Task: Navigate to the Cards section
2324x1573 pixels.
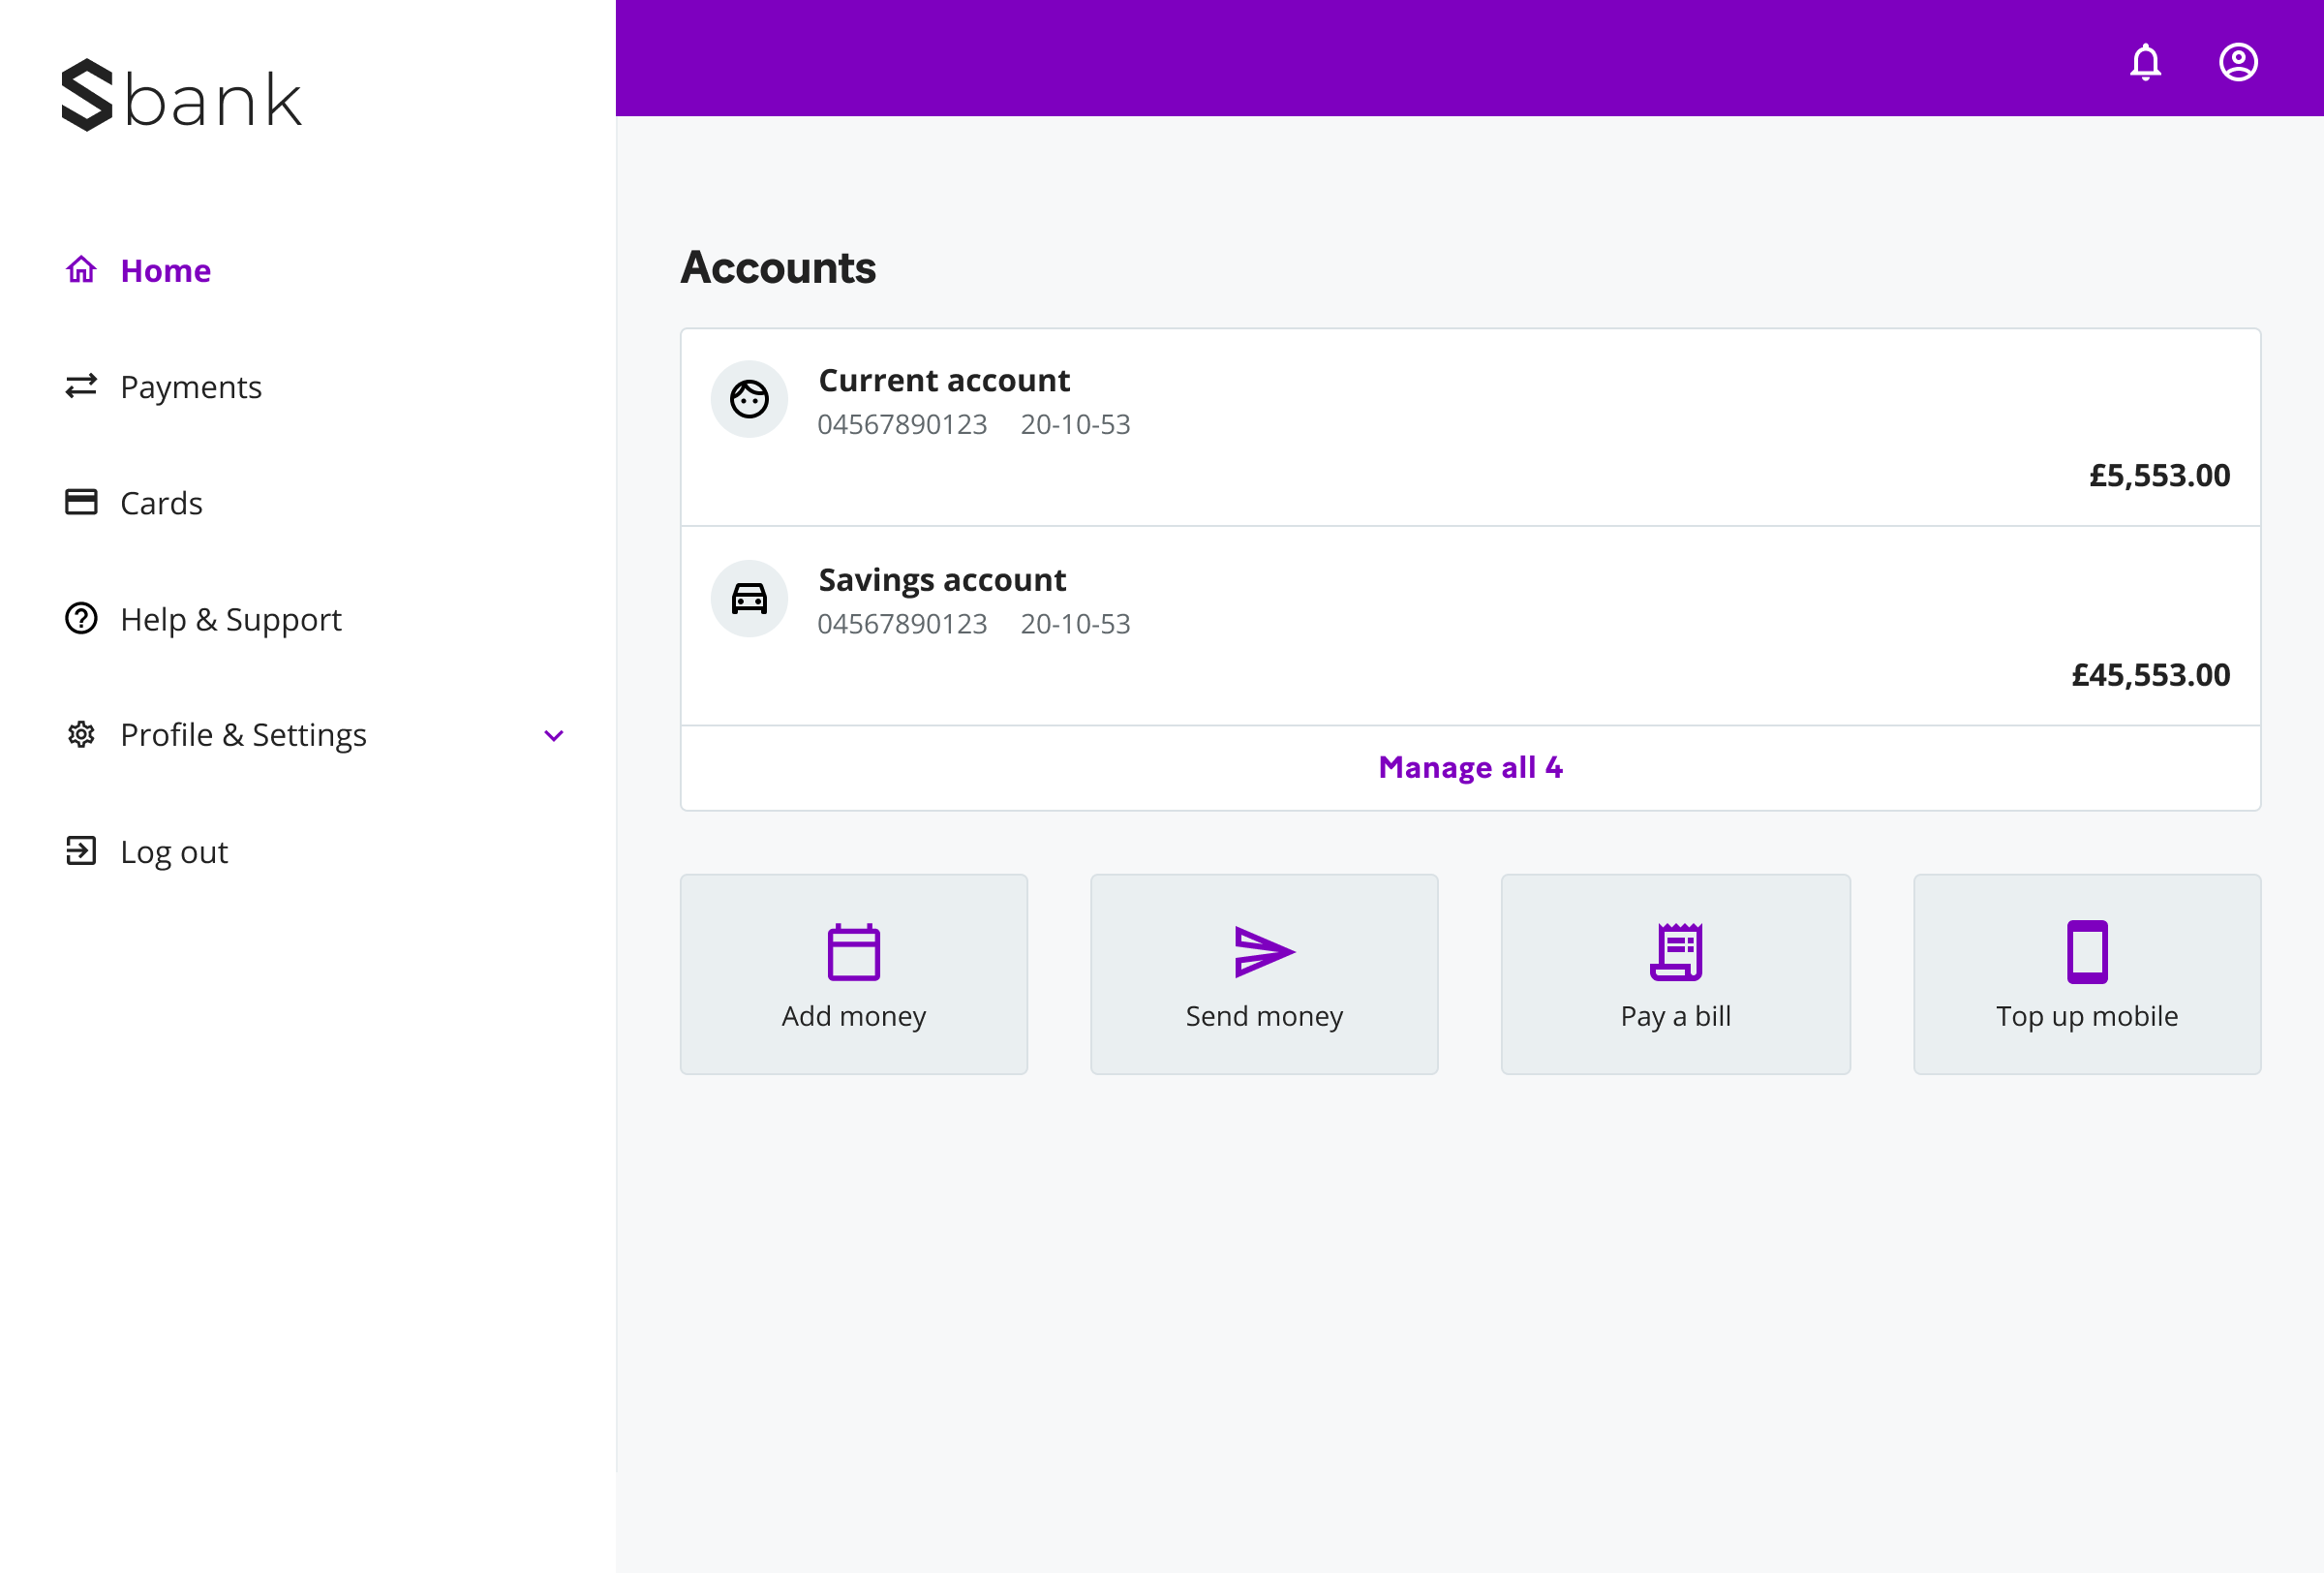Action: (x=161, y=503)
